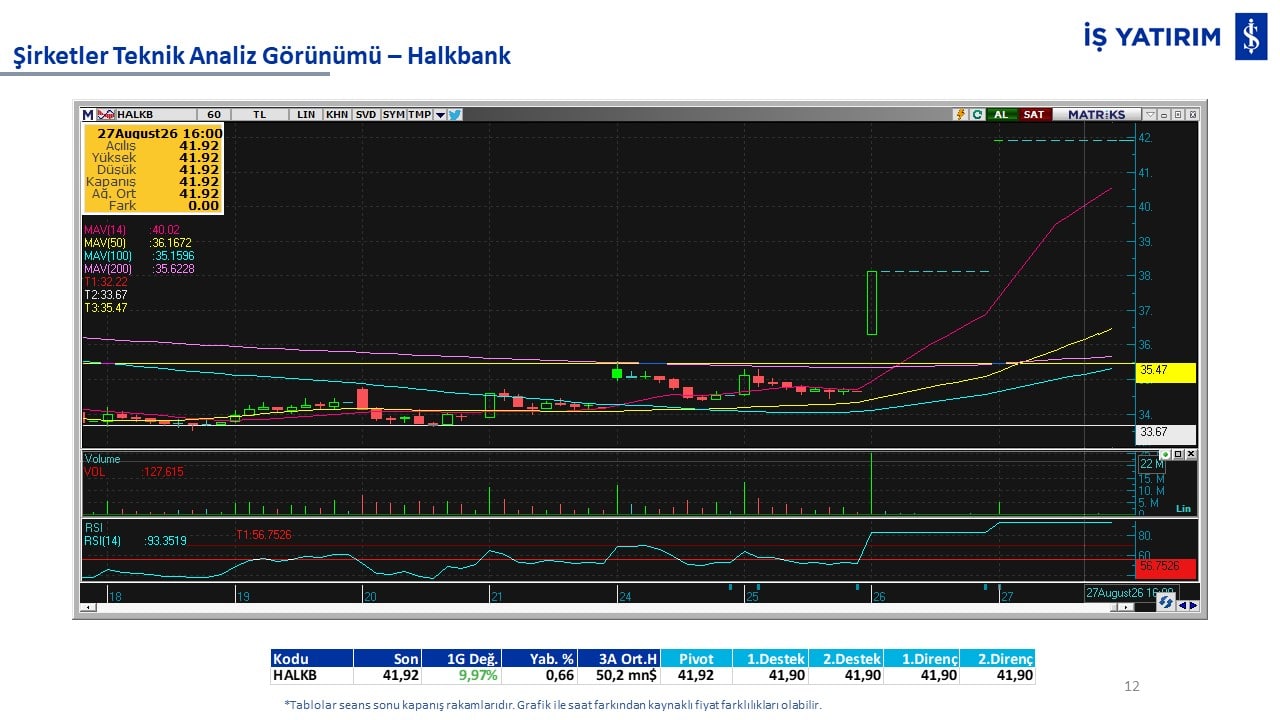This screenshot has height=720, width=1280.
Task: Click the Kodu table column header
Action: [x=312, y=659]
